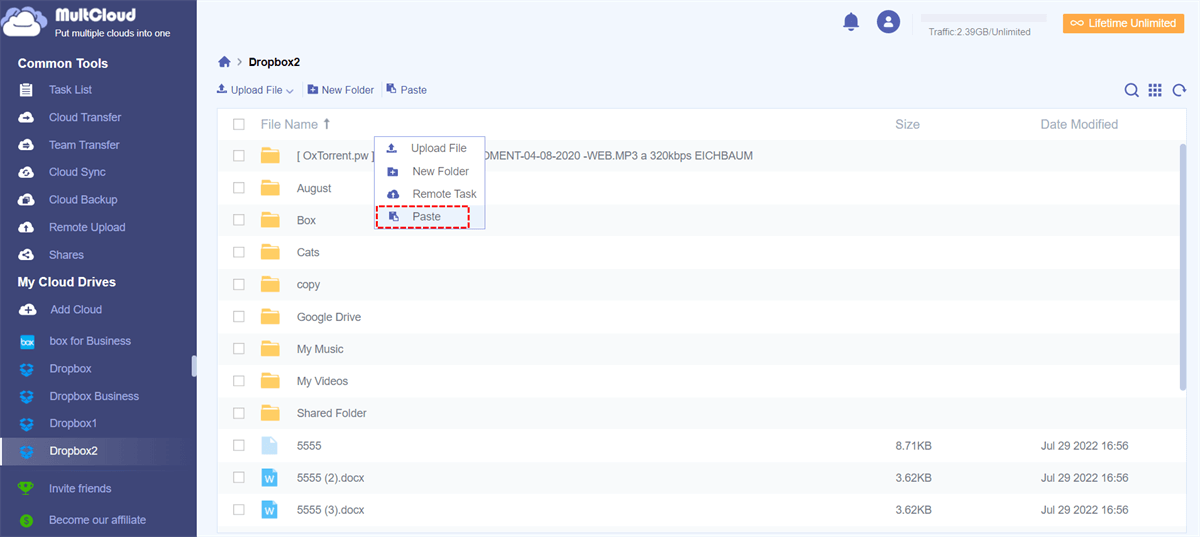Click the search magnifier icon
The width and height of the screenshot is (1200, 537).
pyautogui.click(x=1131, y=90)
